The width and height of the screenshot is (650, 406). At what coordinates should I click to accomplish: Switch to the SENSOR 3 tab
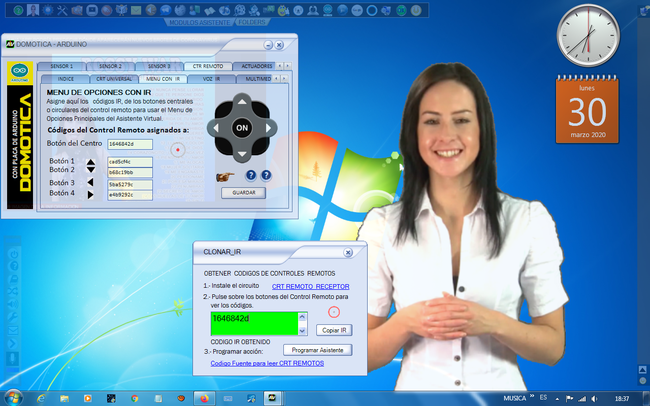pos(159,66)
